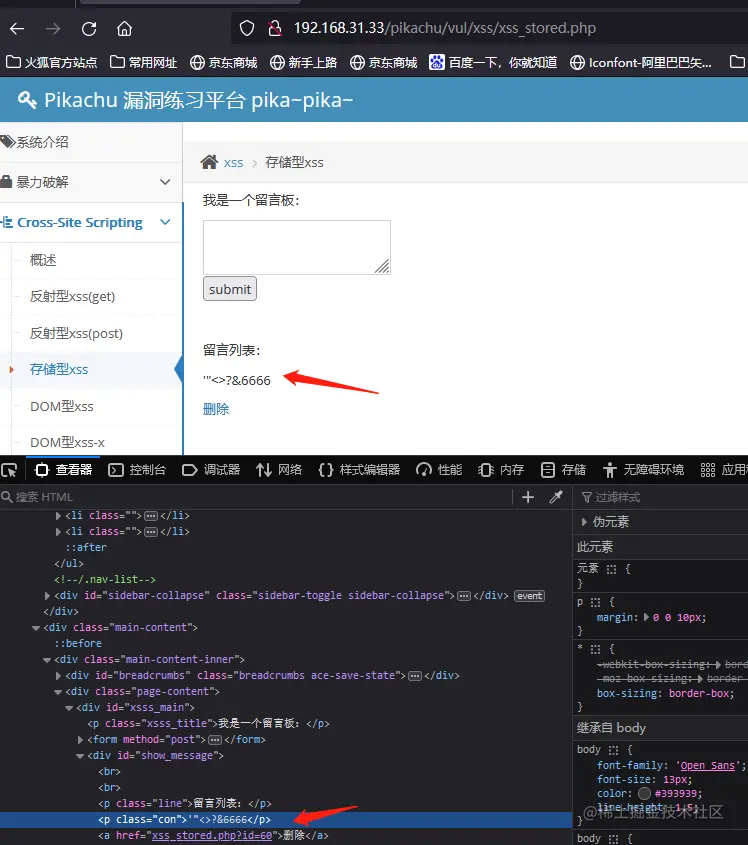
Task: Expand the sidebar-collapse div node
Action: (47, 595)
